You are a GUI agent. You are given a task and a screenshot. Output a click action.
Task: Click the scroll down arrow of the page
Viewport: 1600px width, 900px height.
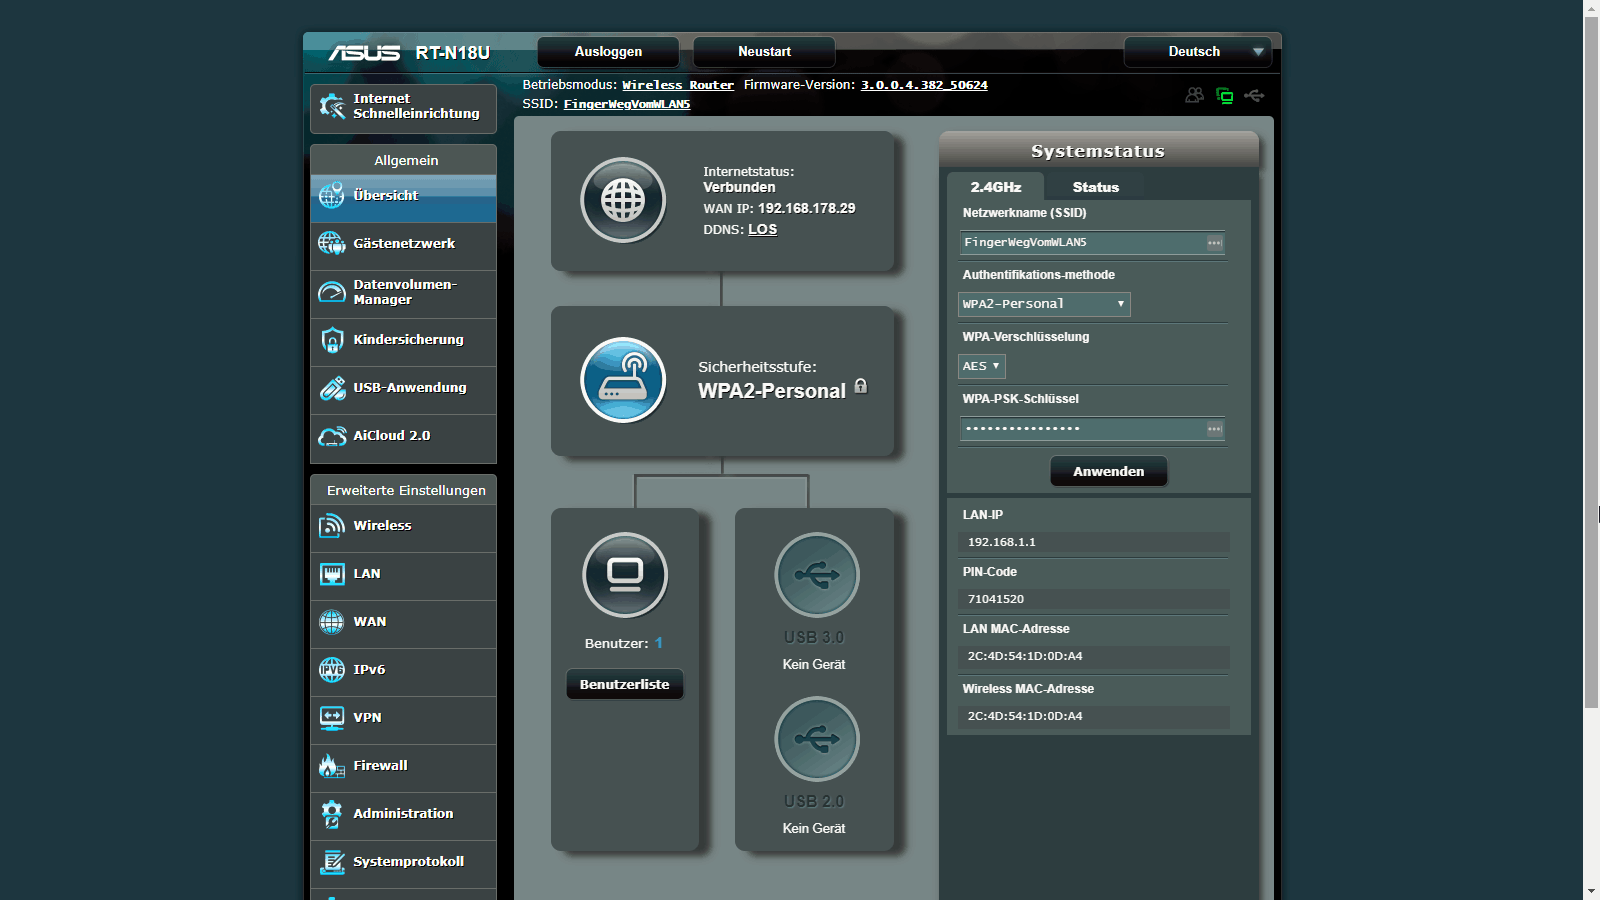point(1591,891)
